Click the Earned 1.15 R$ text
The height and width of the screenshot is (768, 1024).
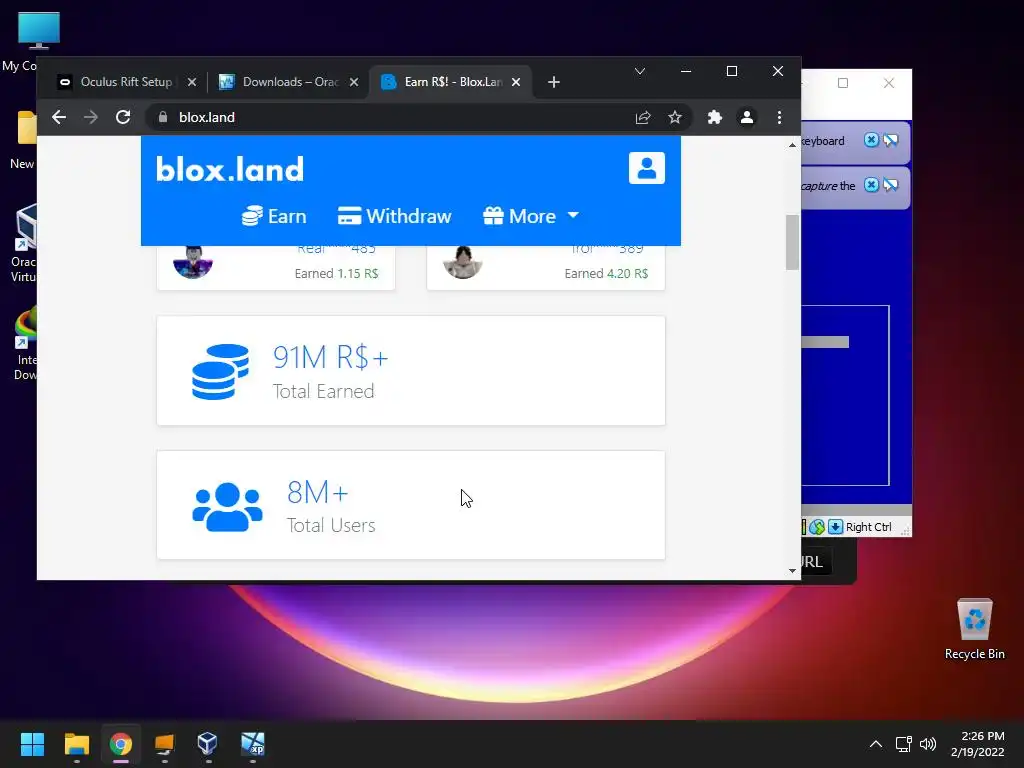336,274
